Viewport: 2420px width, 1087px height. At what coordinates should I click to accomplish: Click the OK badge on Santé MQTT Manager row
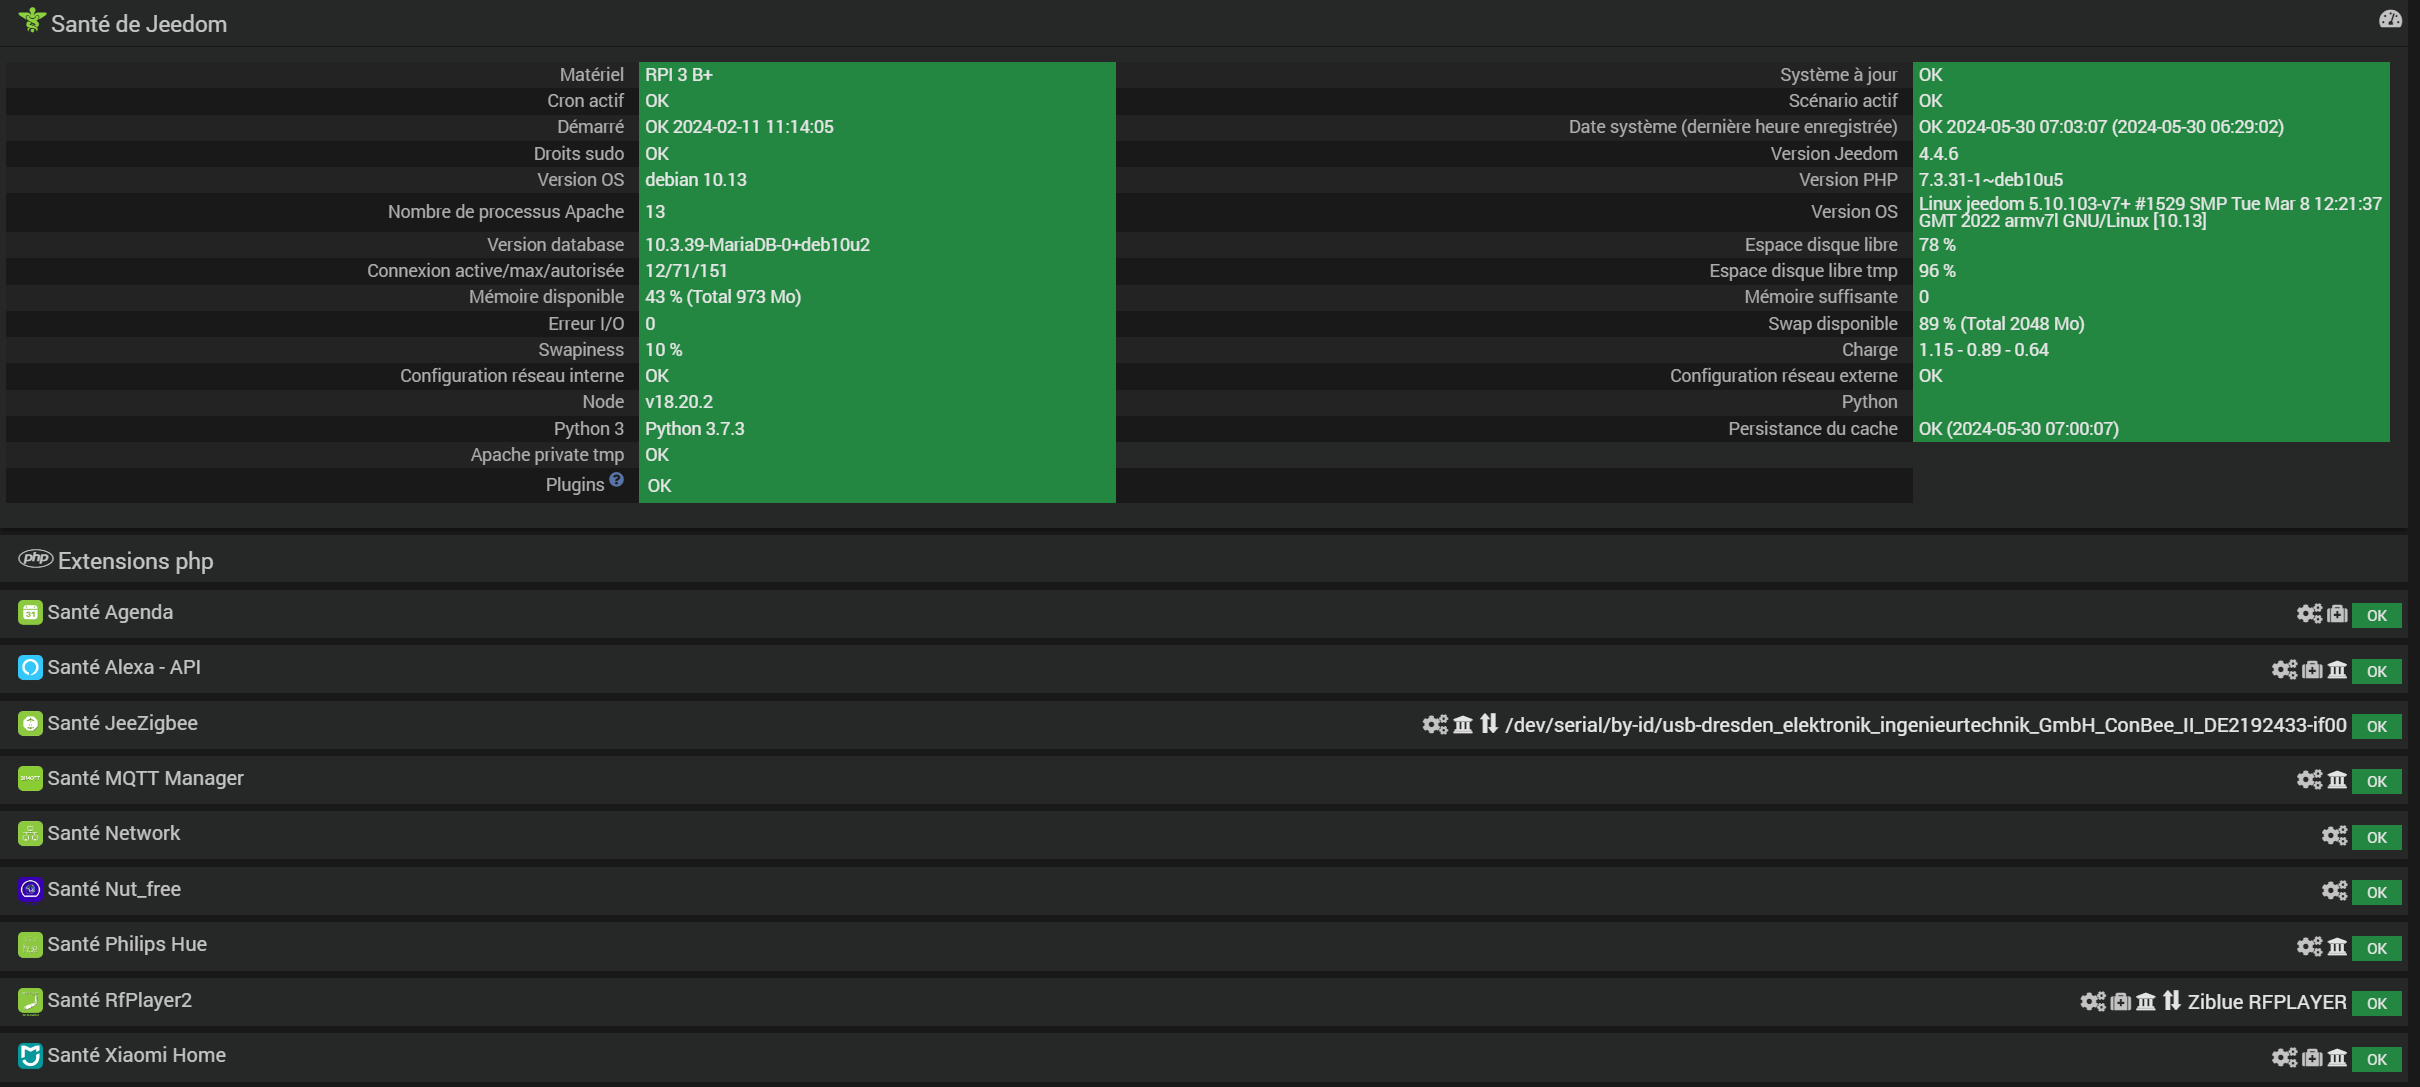[2377, 782]
